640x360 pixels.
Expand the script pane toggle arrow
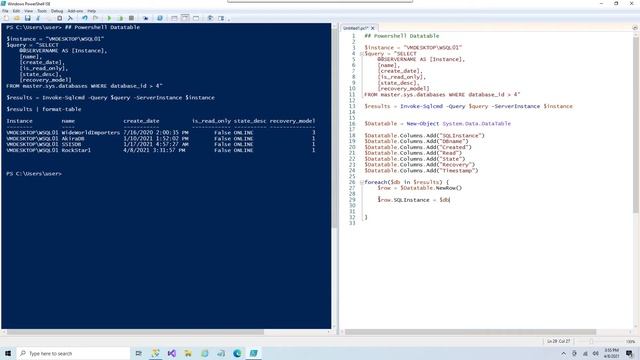(635, 28)
